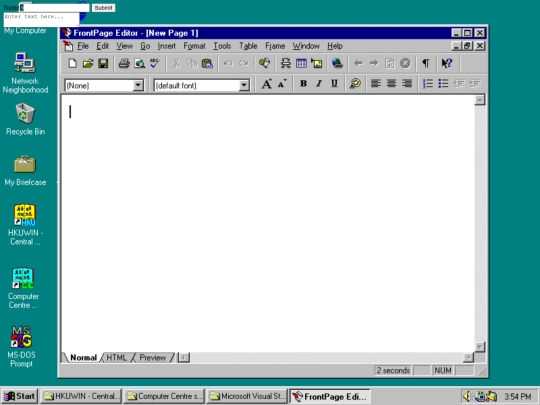Open the Frame menu
Screen dimensions: 540x405
pyautogui.click(x=275, y=46)
